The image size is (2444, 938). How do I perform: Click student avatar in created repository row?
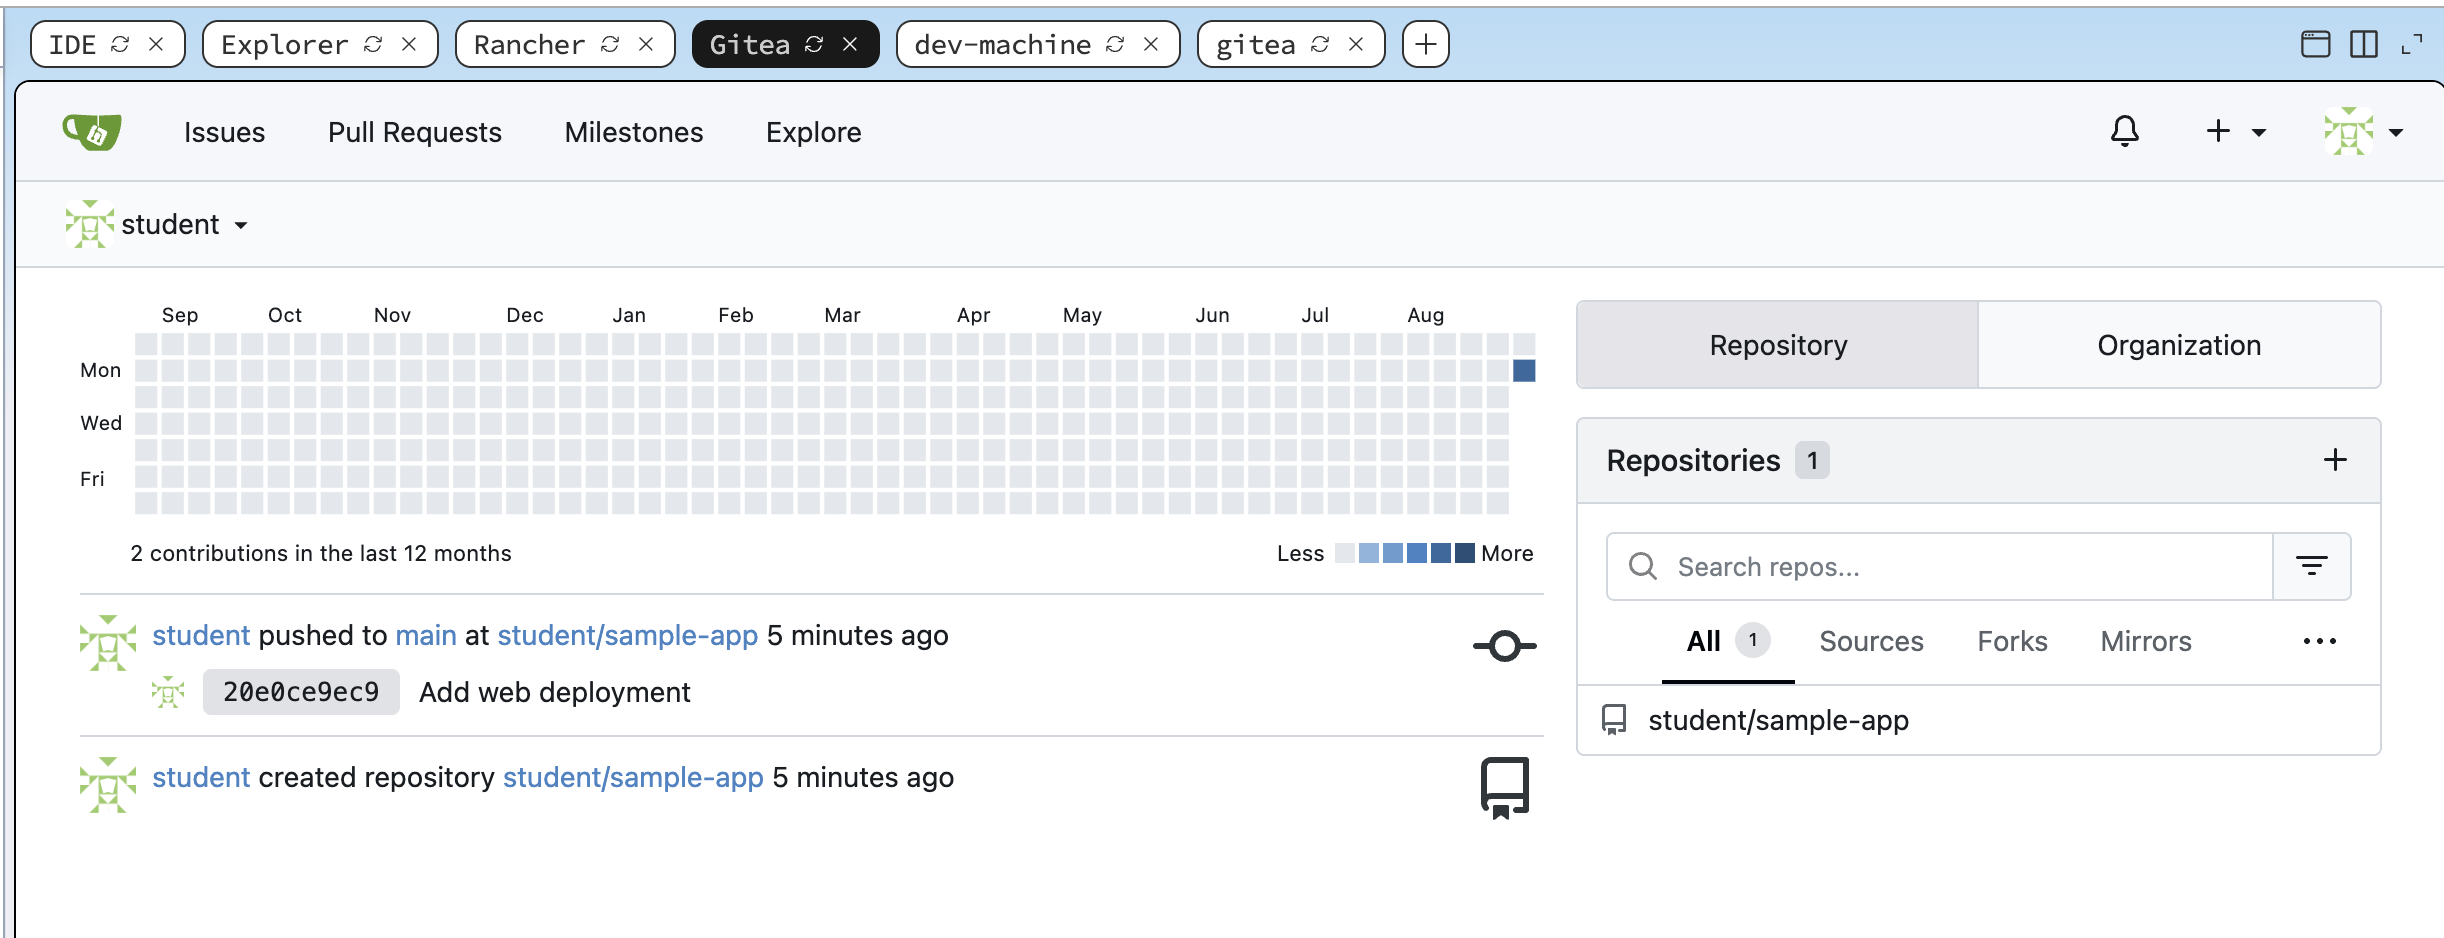108,785
